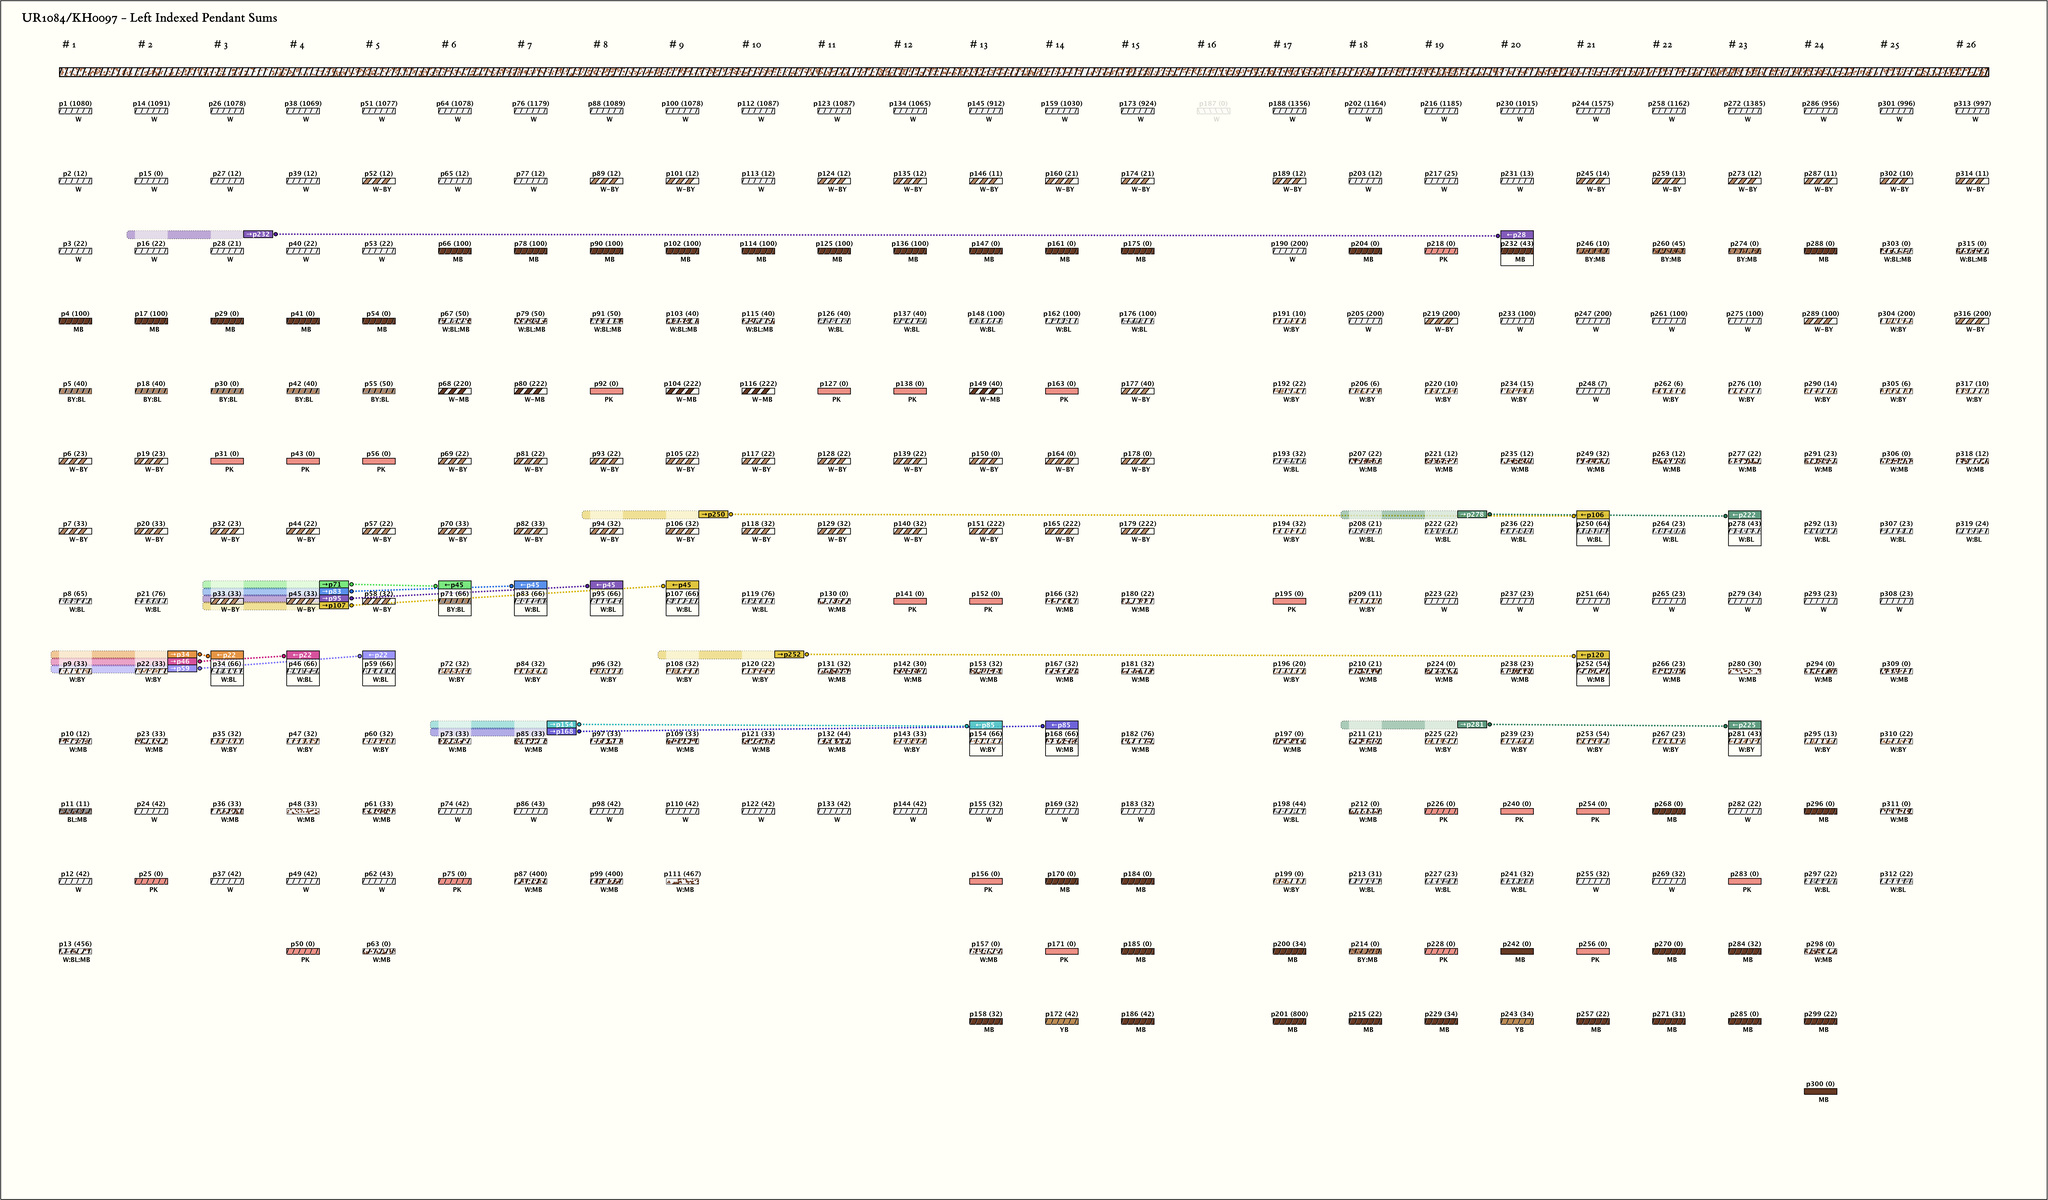Click the long hatched bar below column headers
The height and width of the screenshot is (1200, 2048).
[x=1024, y=72]
